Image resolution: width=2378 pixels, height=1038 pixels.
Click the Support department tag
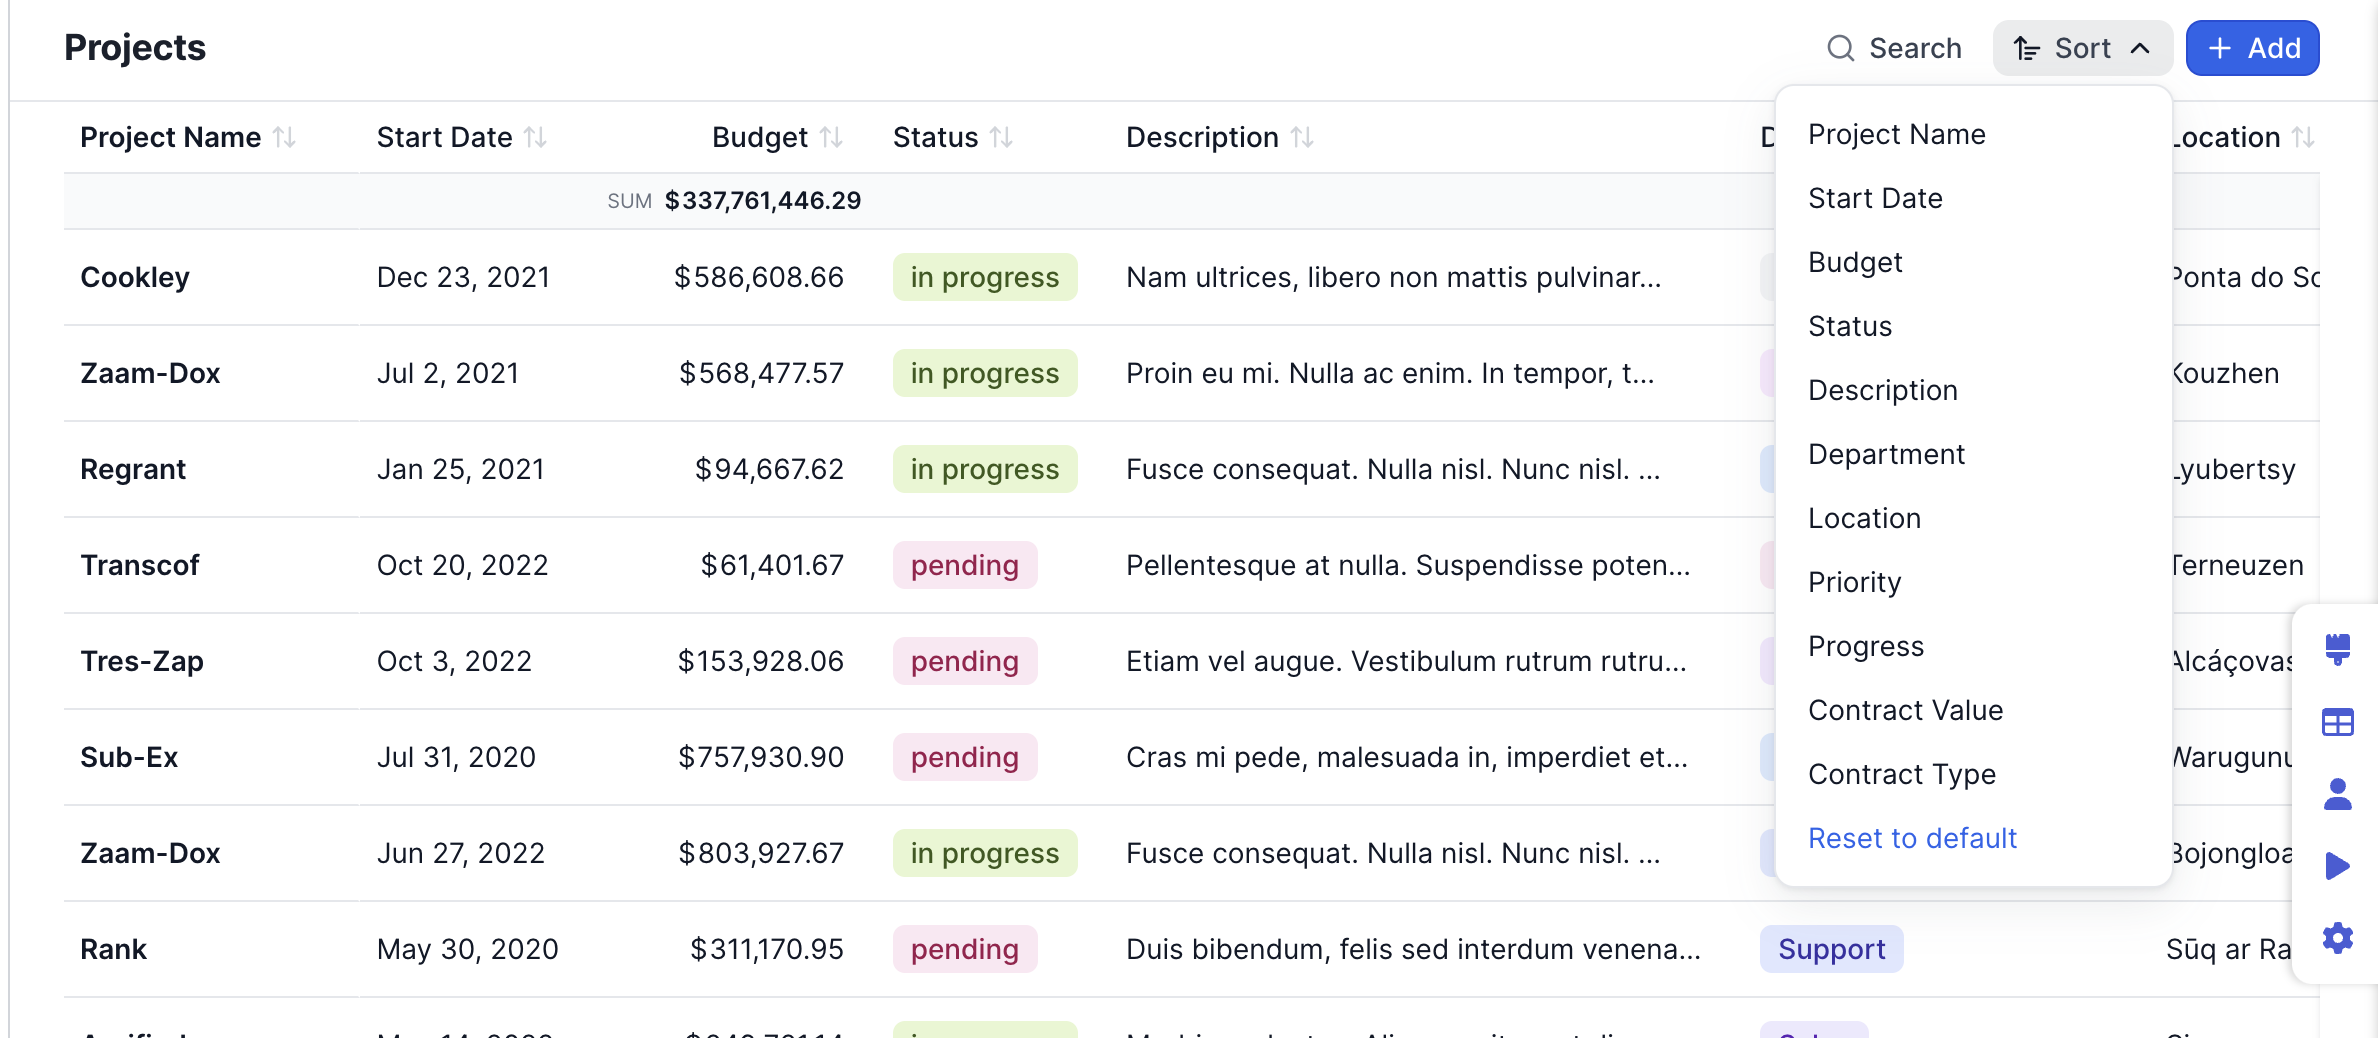pyautogui.click(x=1831, y=949)
